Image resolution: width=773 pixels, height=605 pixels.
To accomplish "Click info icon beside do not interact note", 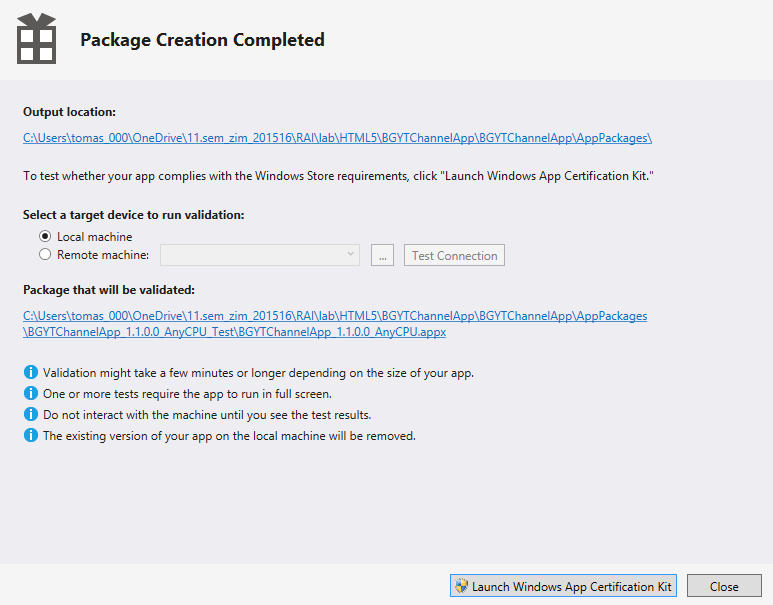I will coord(31,414).
